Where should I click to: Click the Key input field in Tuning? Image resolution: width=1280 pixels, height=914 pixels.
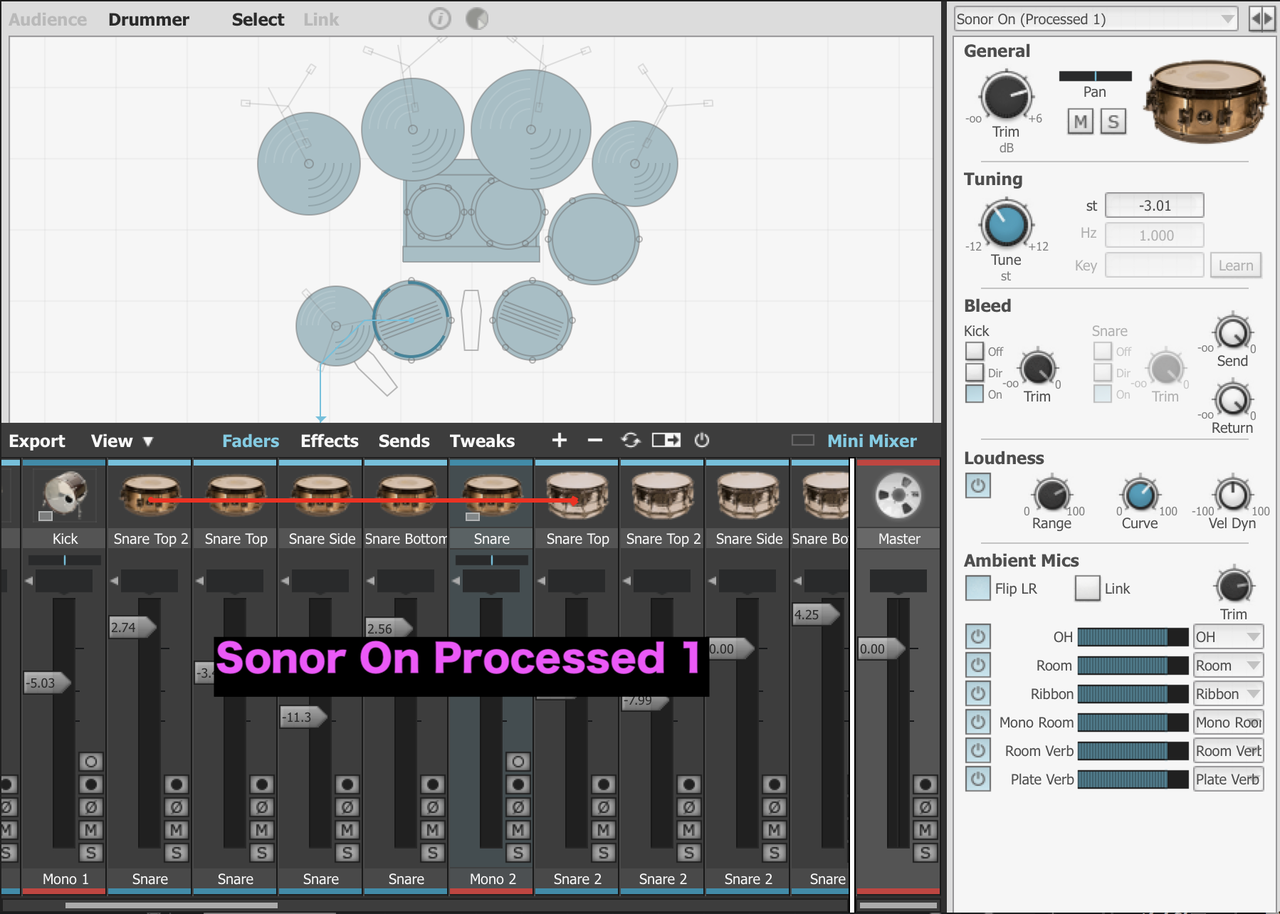[1154, 265]
